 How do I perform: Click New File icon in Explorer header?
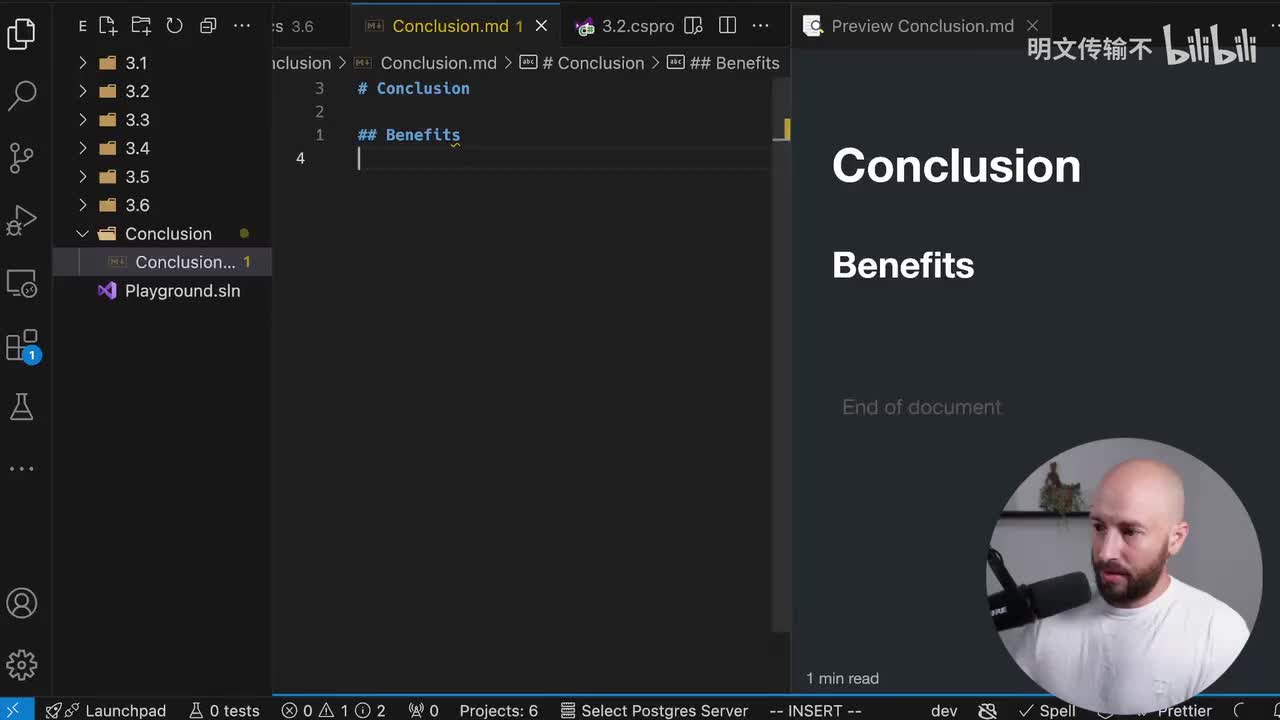(108, 26)
